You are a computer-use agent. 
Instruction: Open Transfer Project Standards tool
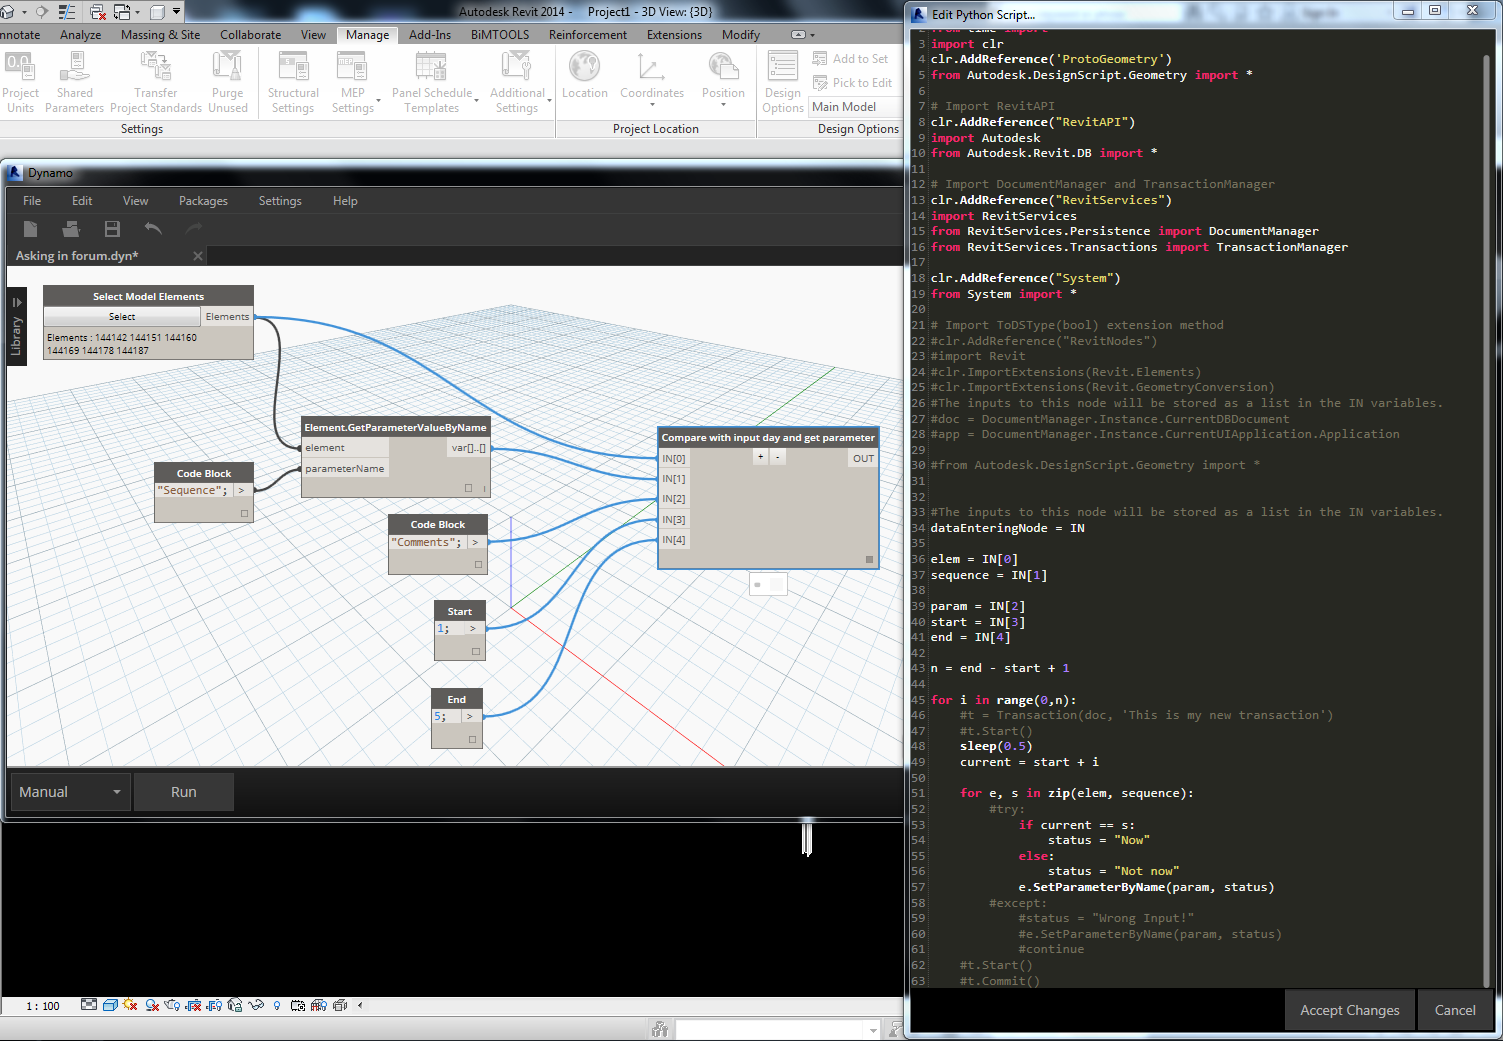(x=156, y=68)
